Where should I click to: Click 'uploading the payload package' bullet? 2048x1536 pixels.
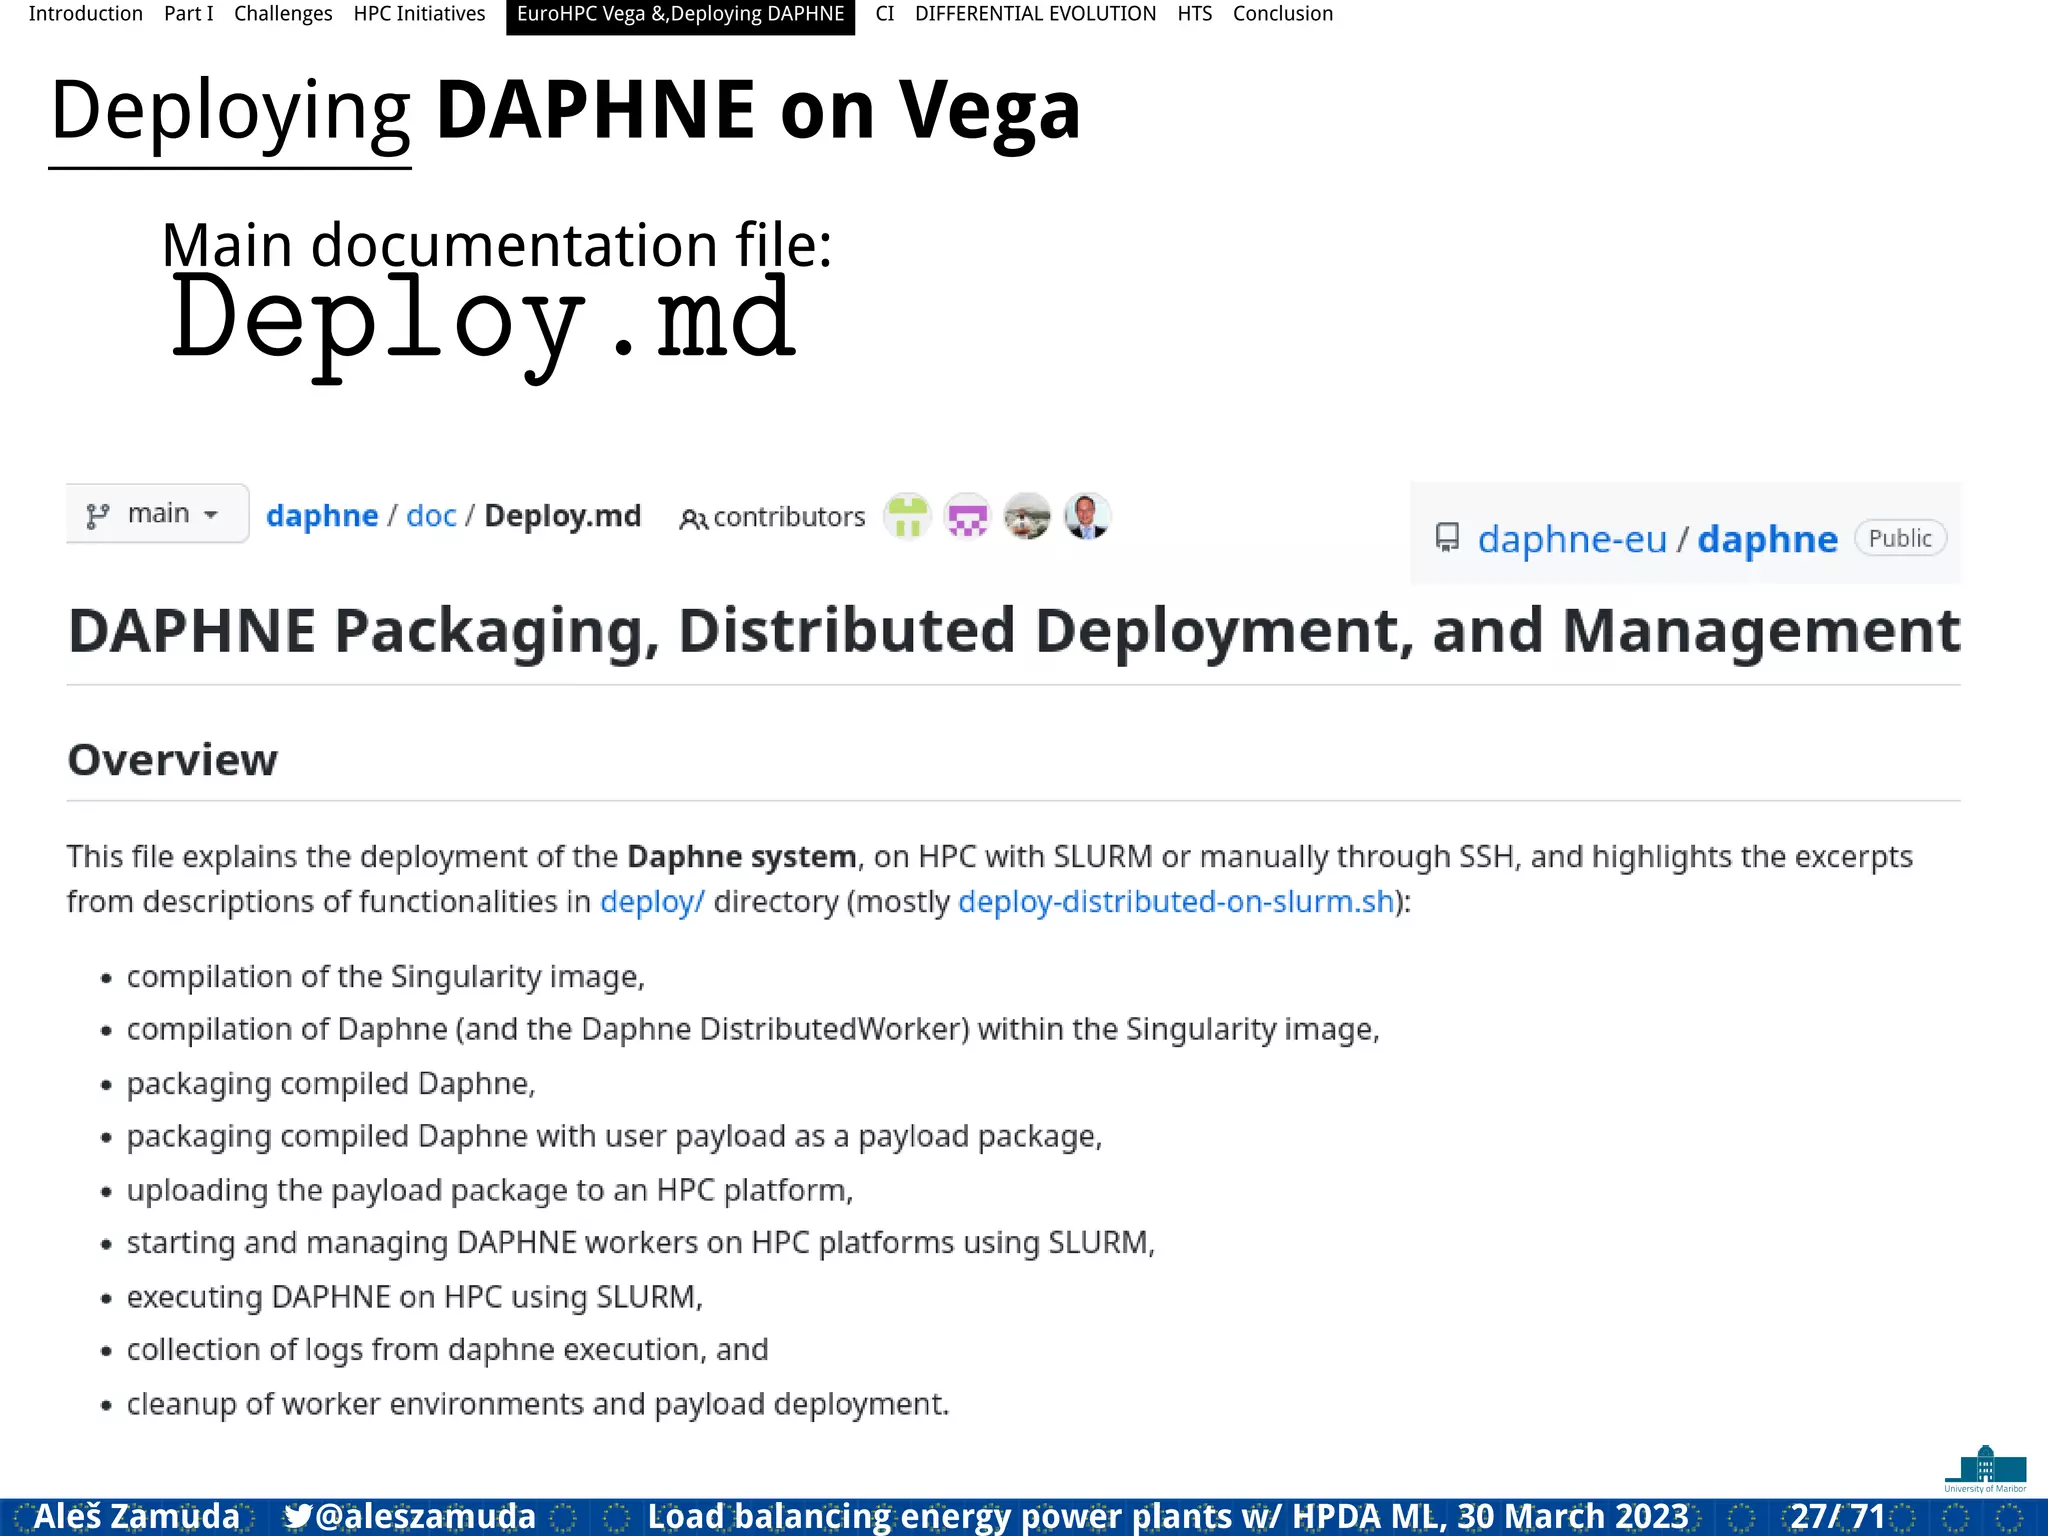point(490,1190)
